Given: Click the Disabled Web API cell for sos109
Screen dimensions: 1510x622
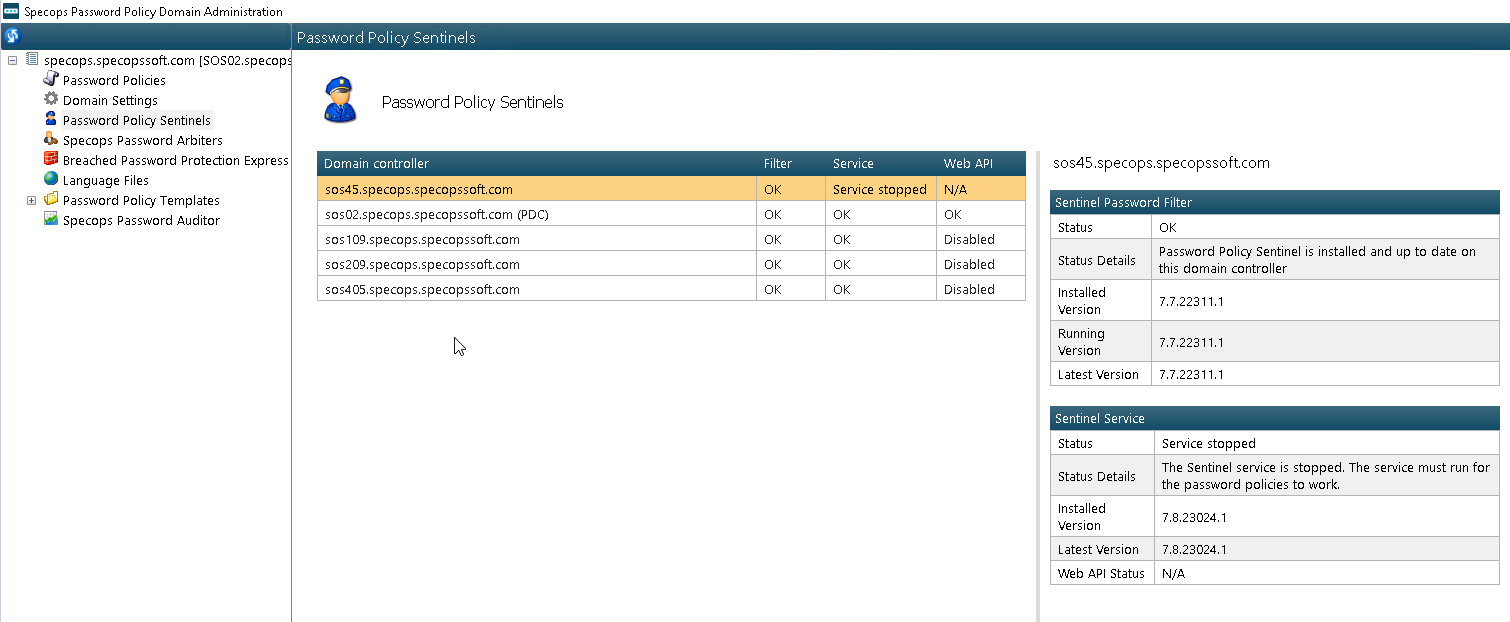Looking at the screenshot, I should coord(981,239).
